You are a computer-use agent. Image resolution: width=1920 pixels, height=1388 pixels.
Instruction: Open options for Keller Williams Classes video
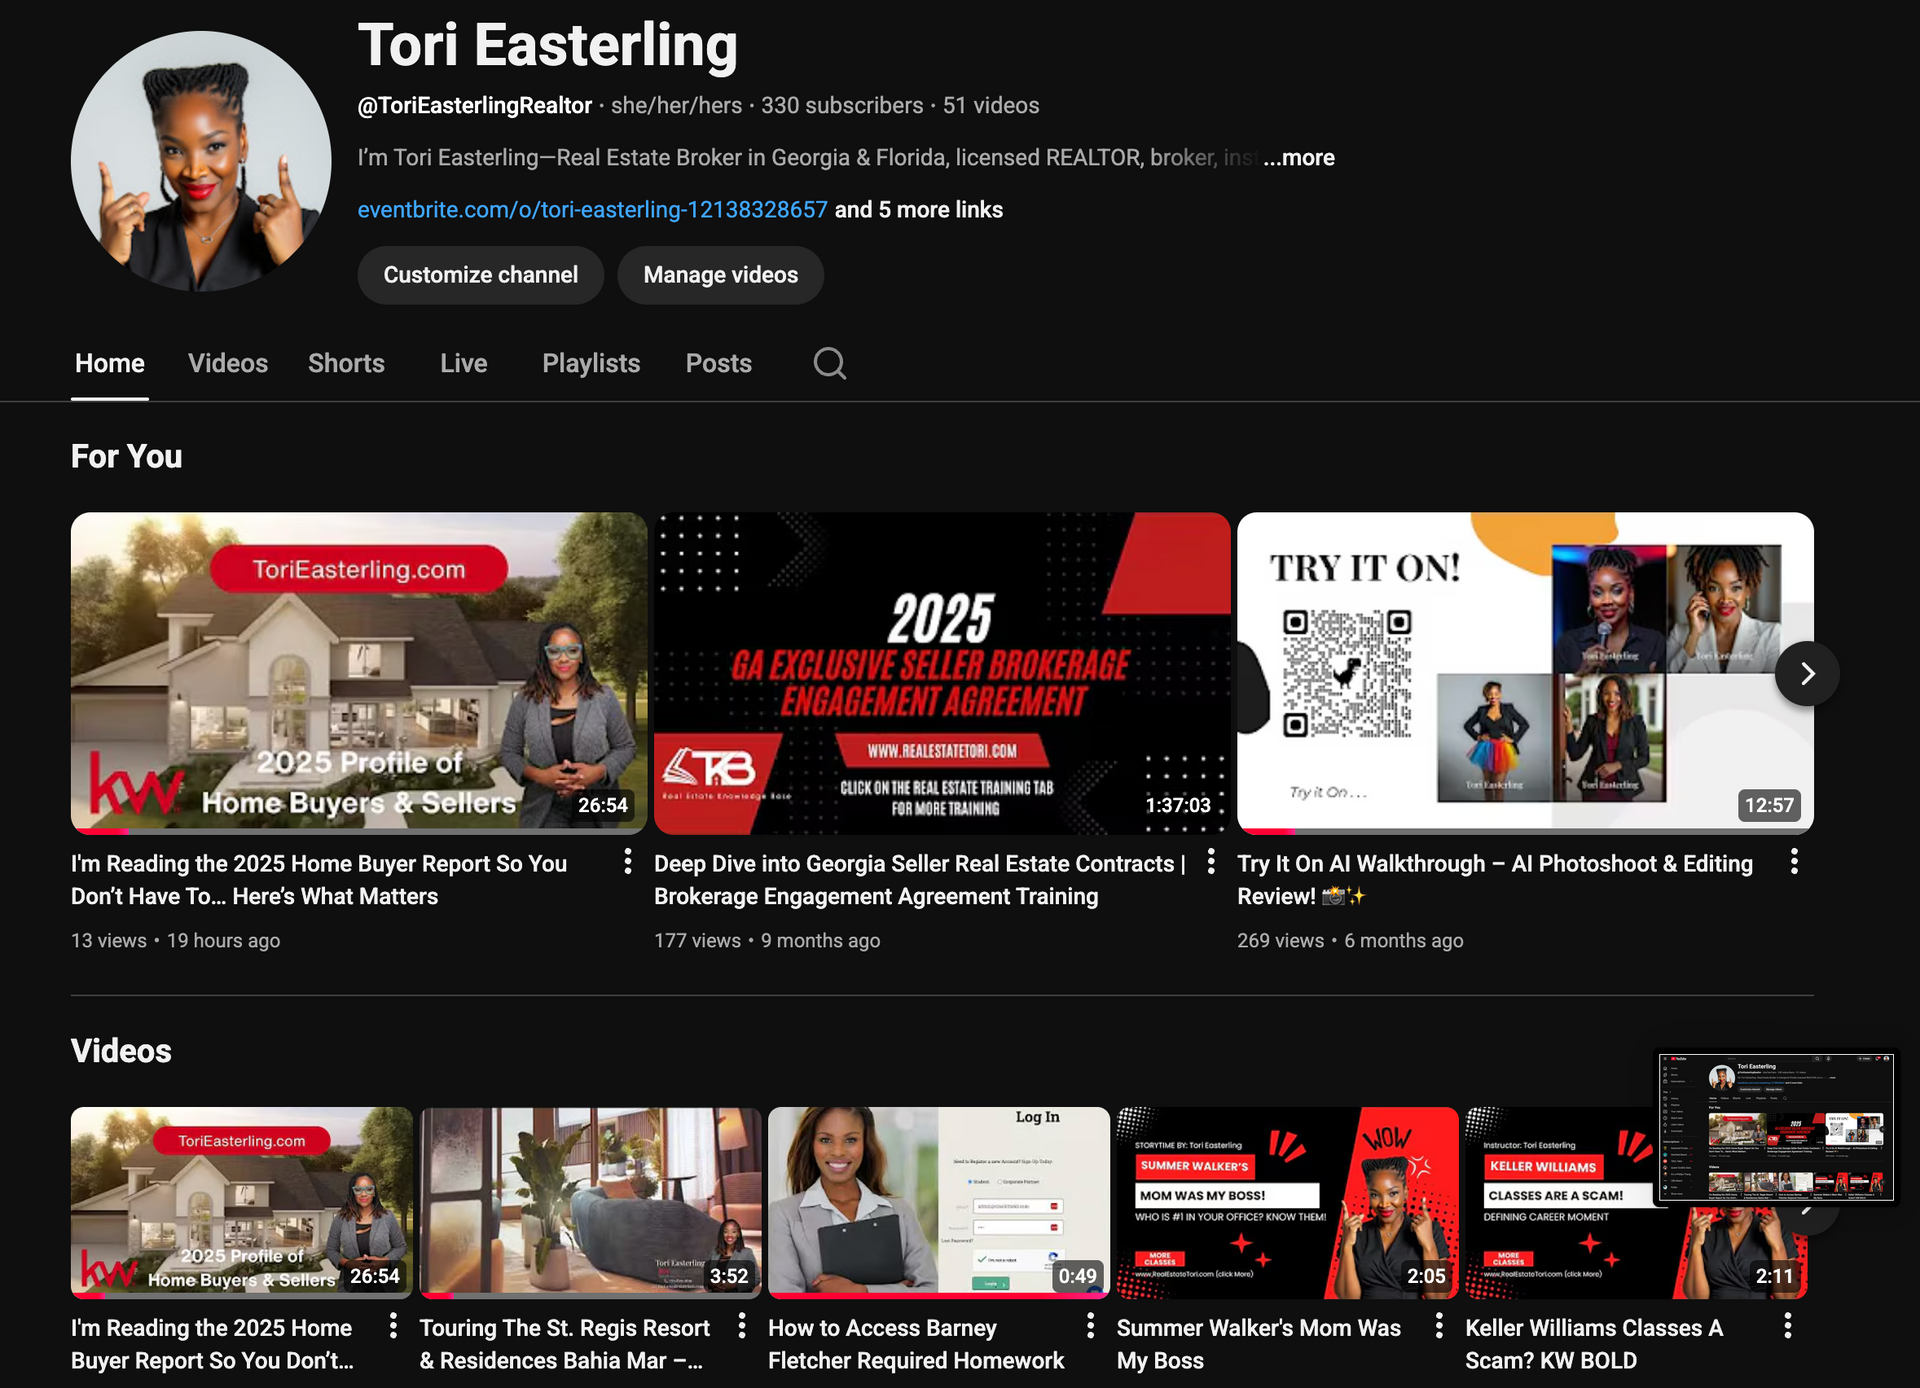pyautogui.click(x=1787, y=1326)
